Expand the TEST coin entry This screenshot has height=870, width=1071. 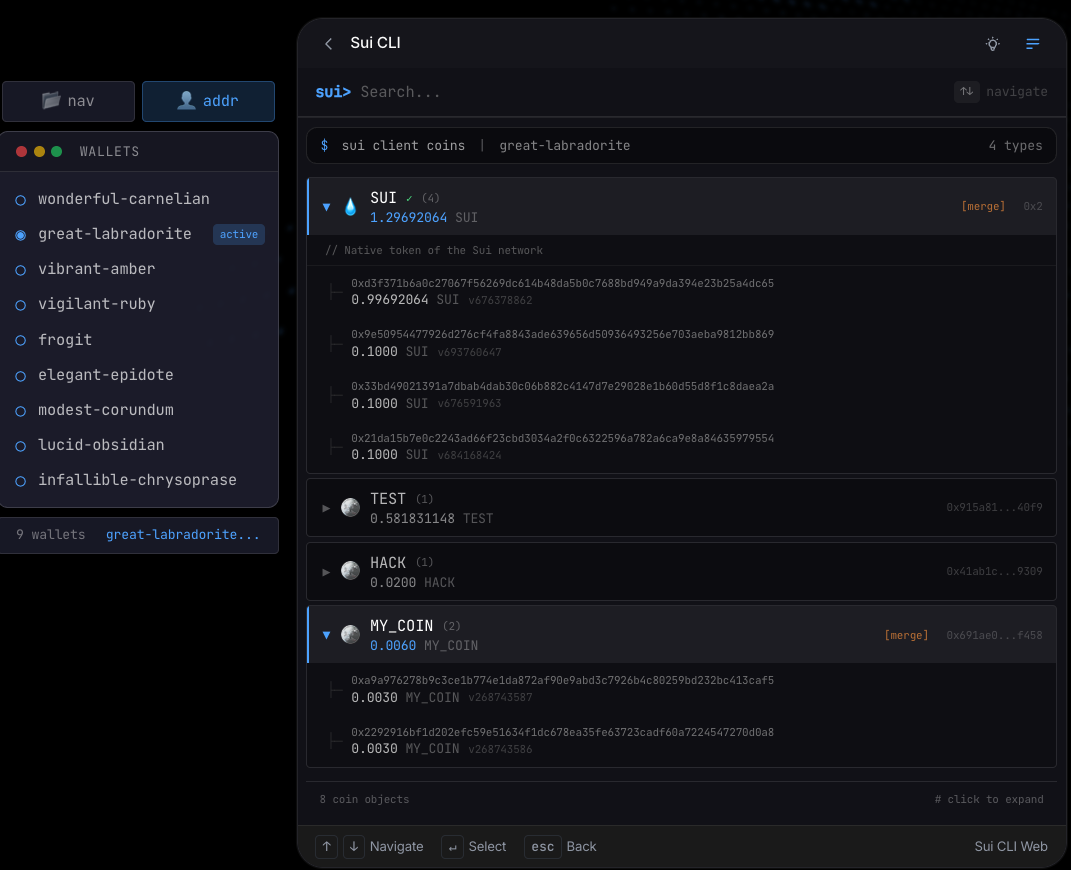tap(326, 507)
